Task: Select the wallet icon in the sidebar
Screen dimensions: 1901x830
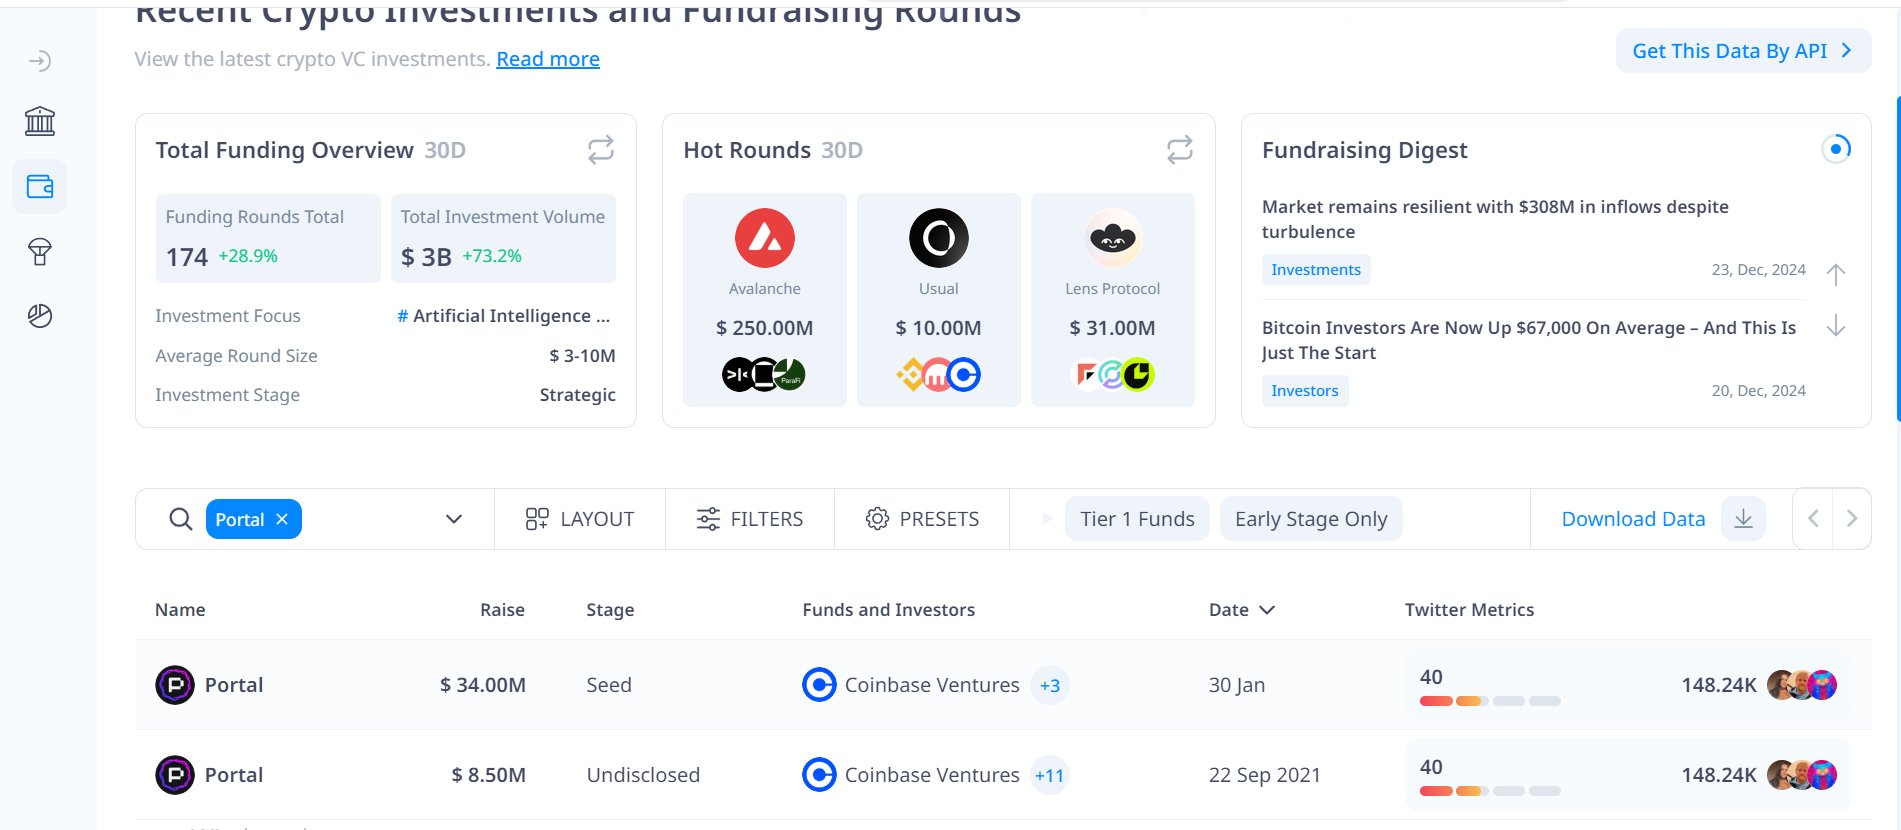Action: click(40, 186)
